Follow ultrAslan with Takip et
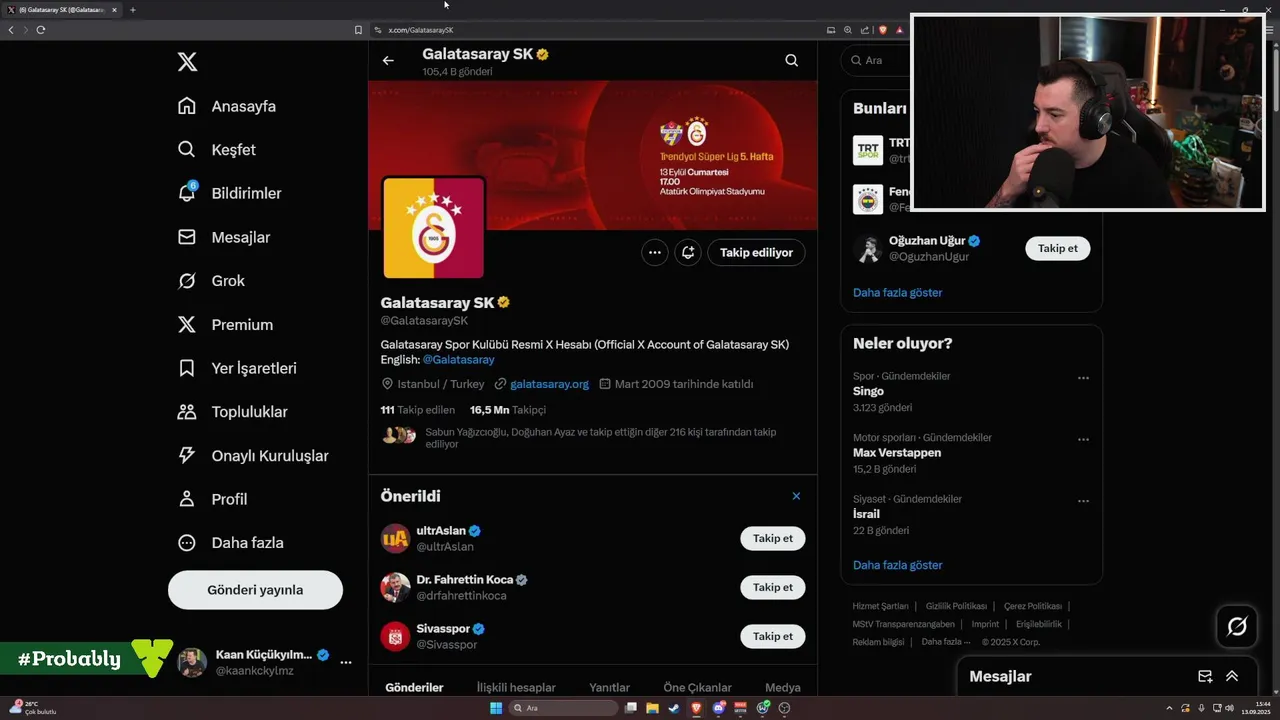This screenshot has height=720, width=1280. pos(772,538)
